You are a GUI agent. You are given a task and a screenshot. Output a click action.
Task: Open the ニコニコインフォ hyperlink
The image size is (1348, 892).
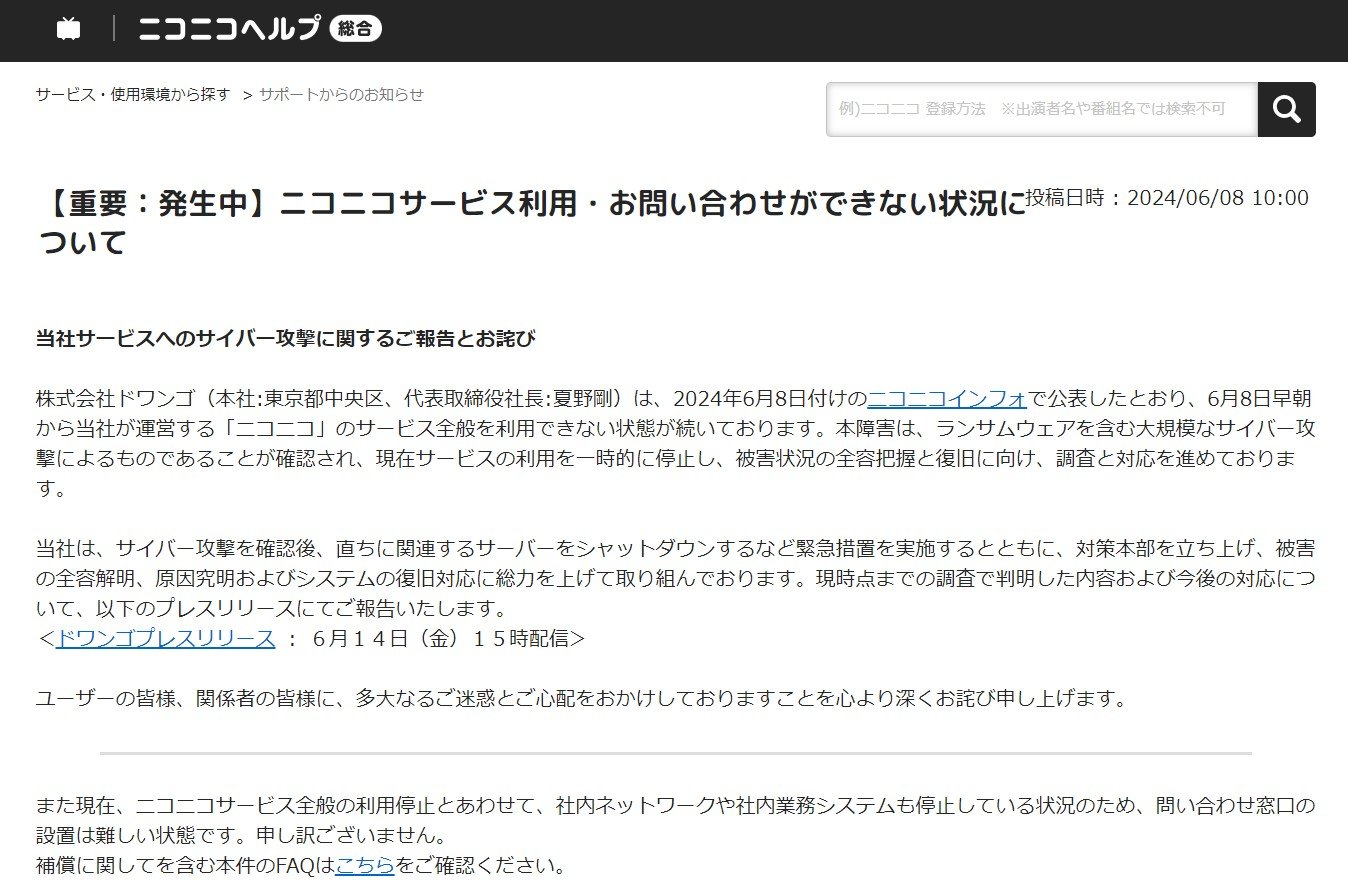(x=947, y=398)
